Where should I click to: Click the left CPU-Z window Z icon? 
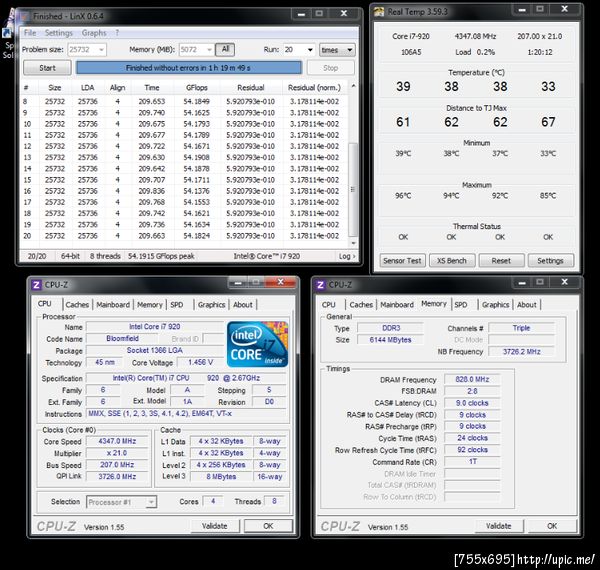tap(36, 285)
